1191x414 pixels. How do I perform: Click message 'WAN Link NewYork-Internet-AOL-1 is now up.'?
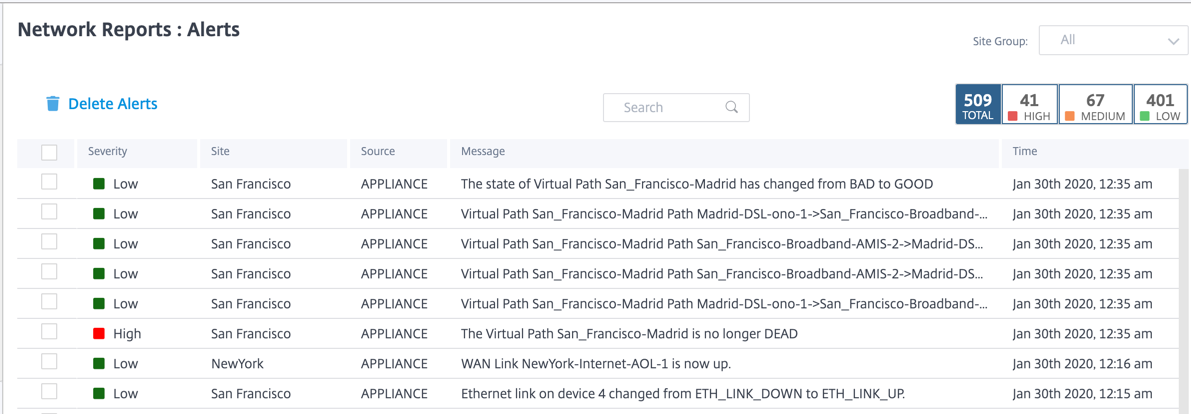point(596,363)
